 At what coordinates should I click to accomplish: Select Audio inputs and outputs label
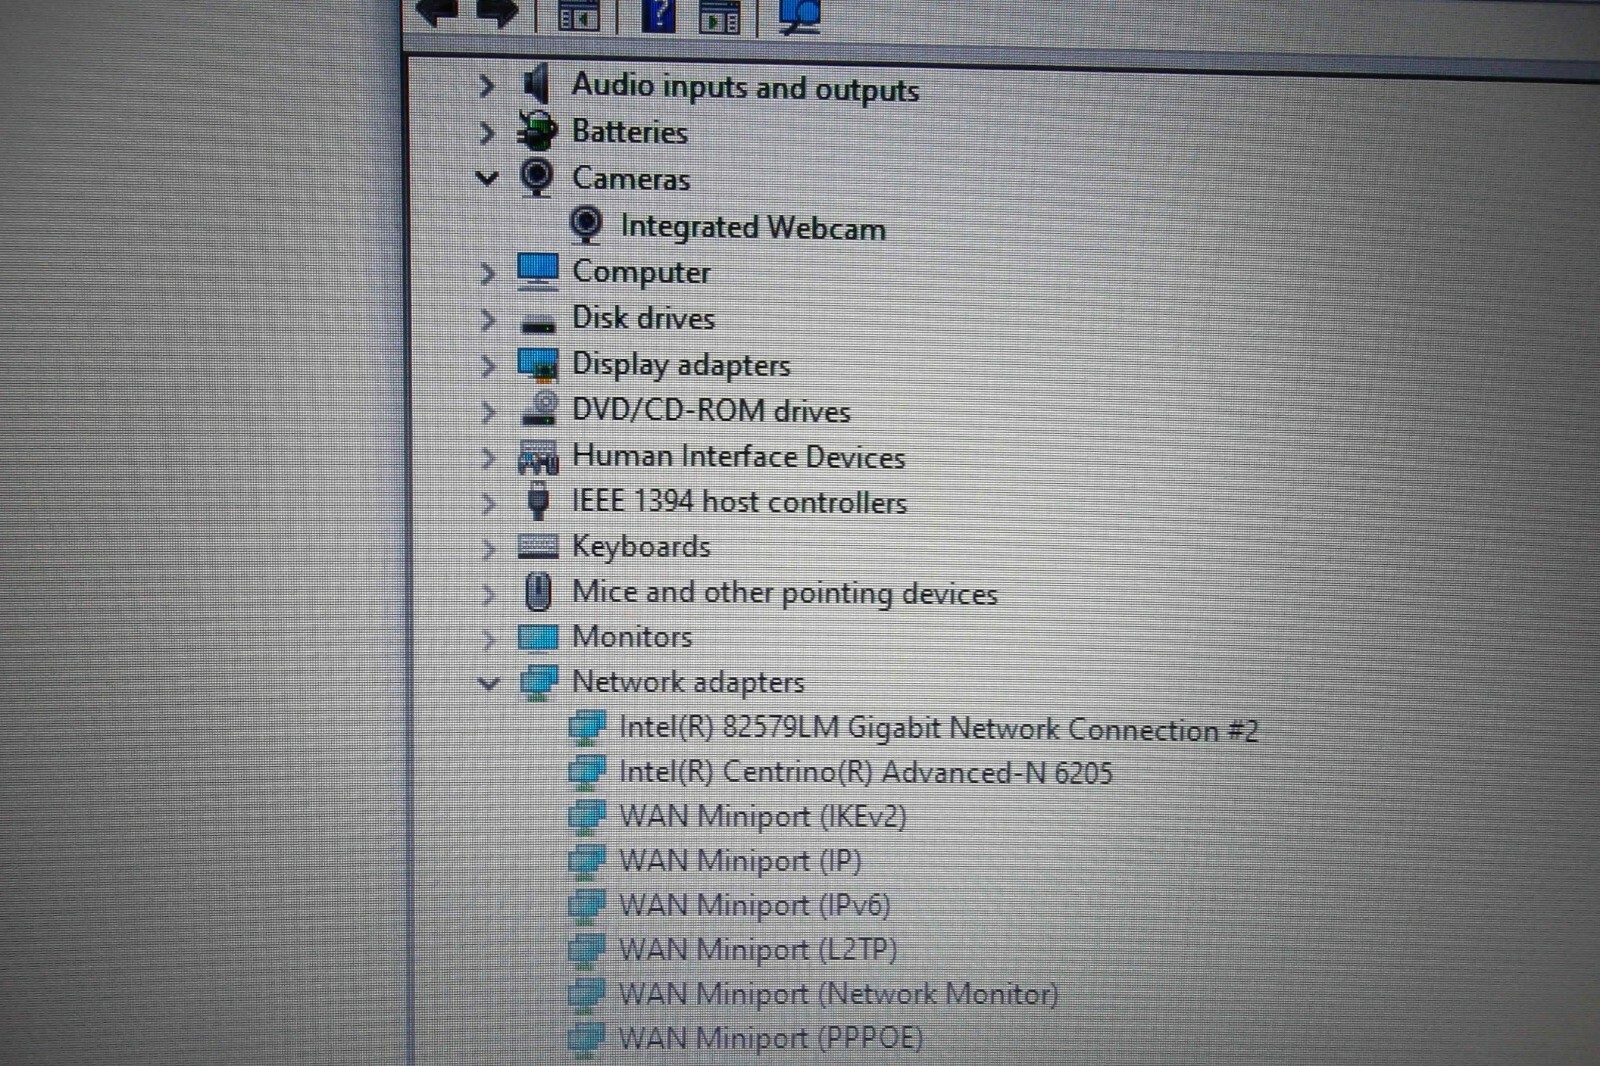745,87
